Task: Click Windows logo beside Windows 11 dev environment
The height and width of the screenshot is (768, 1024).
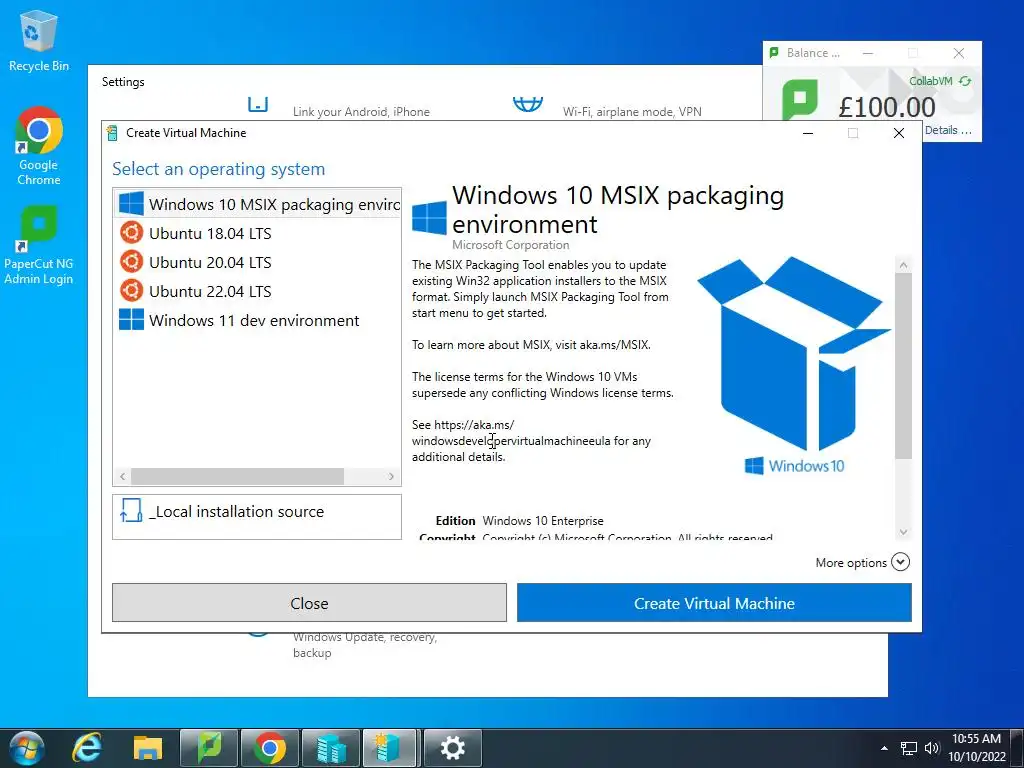Action: (131, 319)
